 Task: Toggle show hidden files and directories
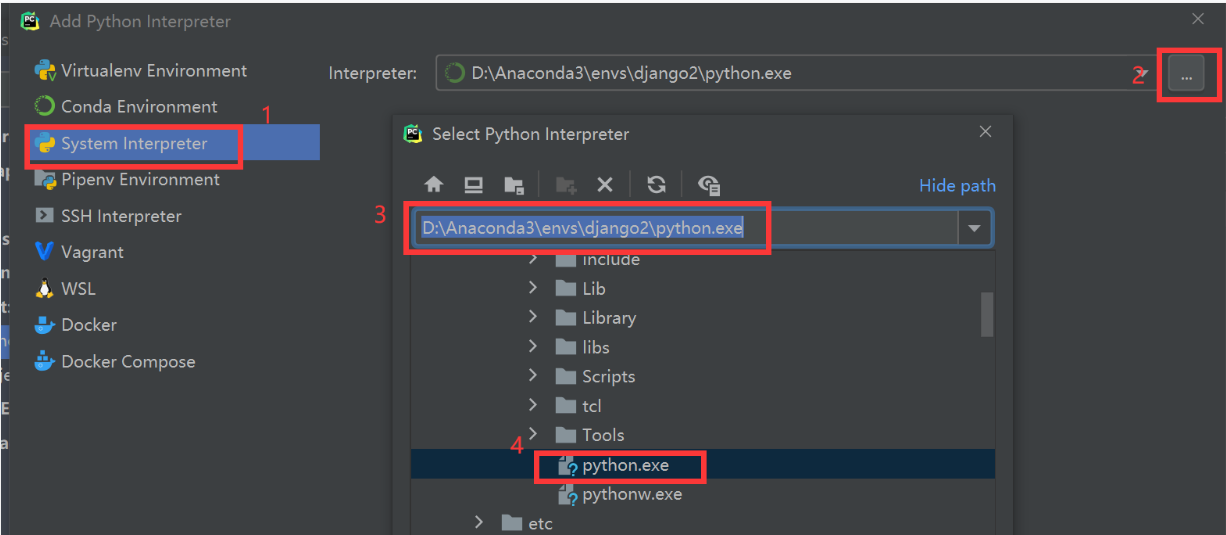[x=709, y=185]
